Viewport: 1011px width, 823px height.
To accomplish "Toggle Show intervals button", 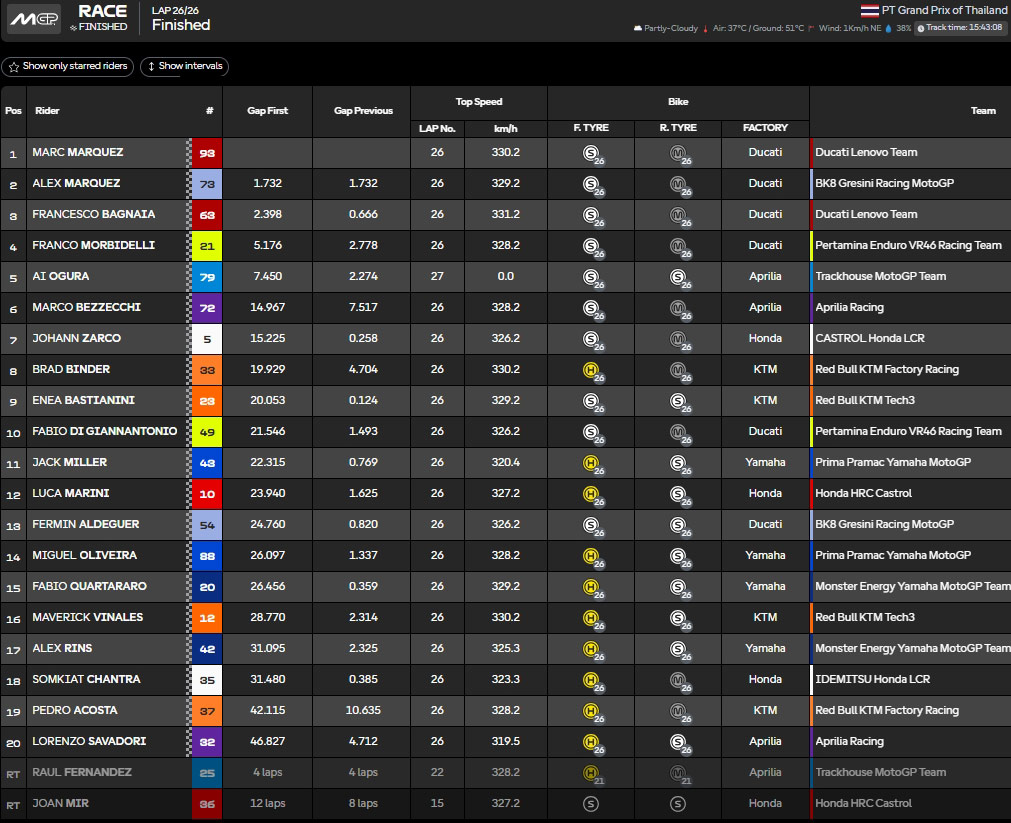I will (183, 67).
